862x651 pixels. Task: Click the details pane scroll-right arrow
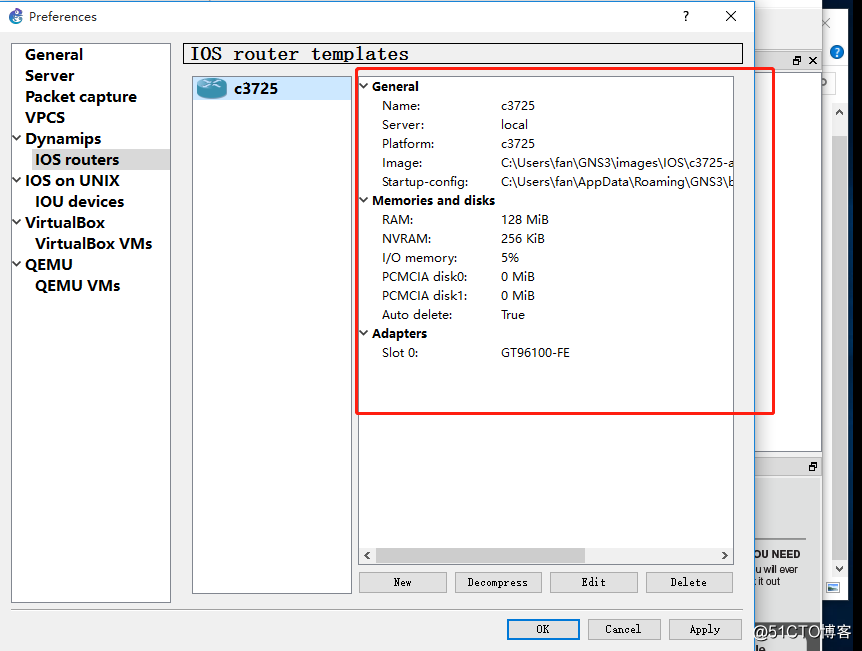point(725,555)
